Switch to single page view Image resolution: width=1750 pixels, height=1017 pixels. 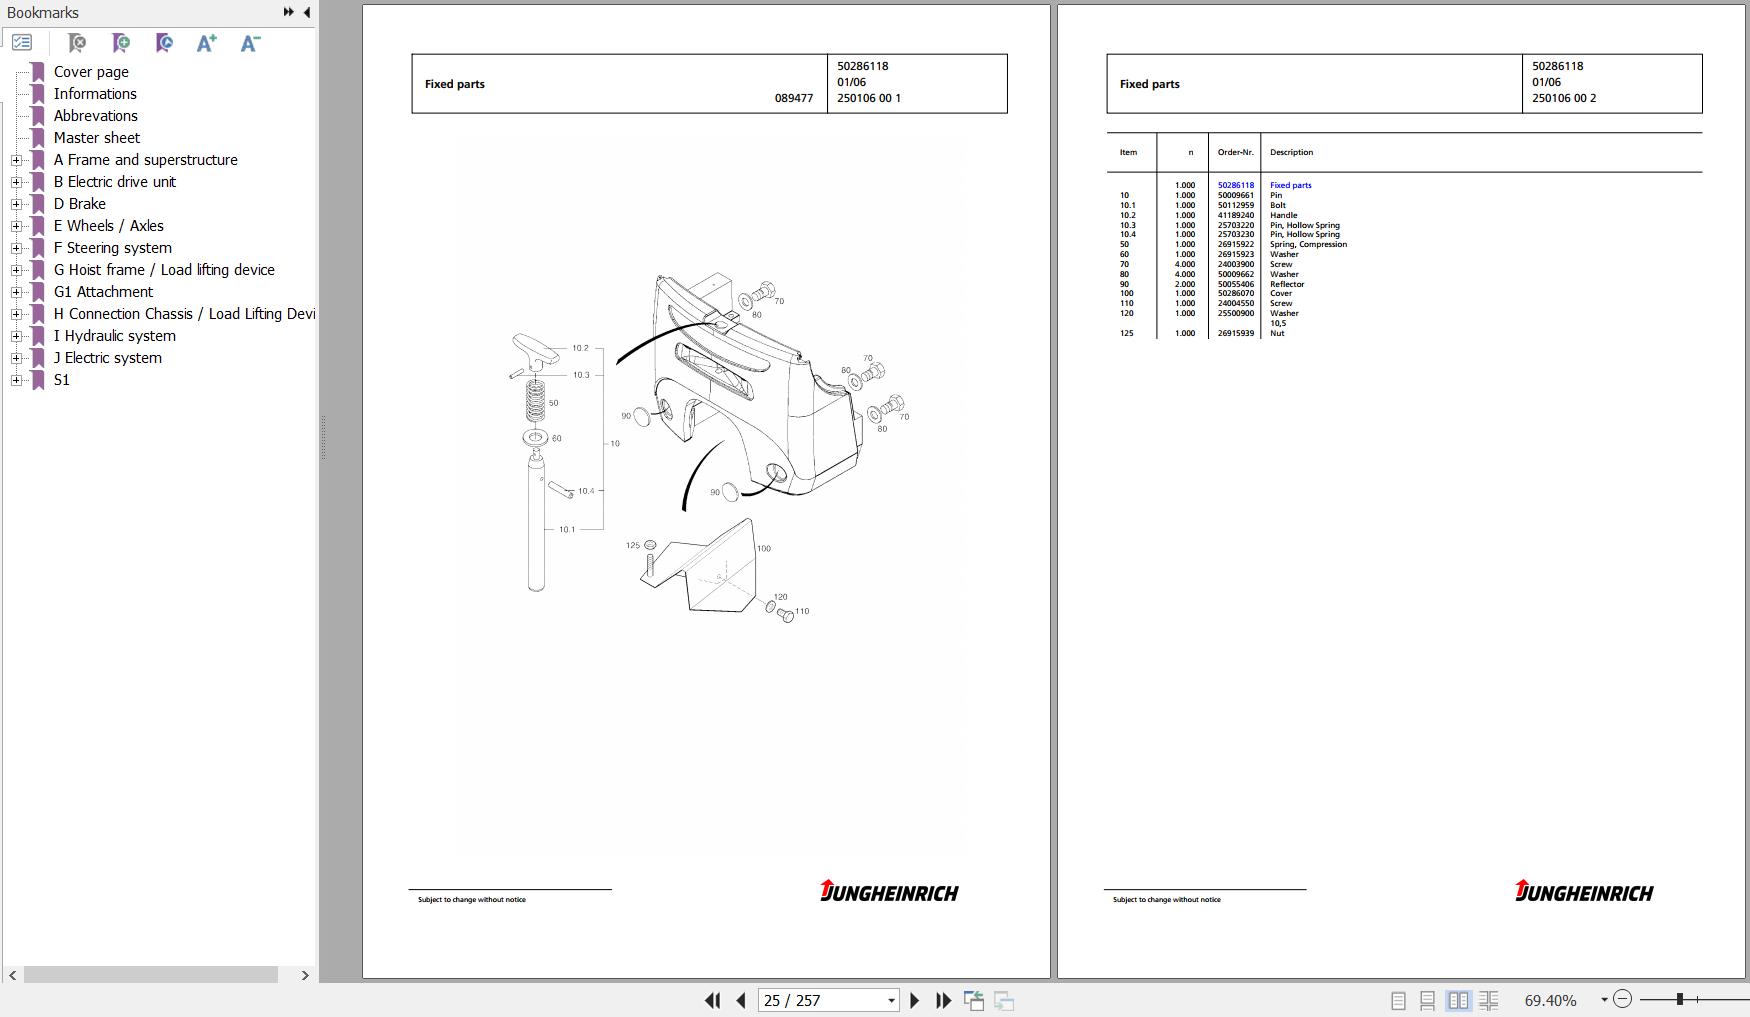1398,1000
